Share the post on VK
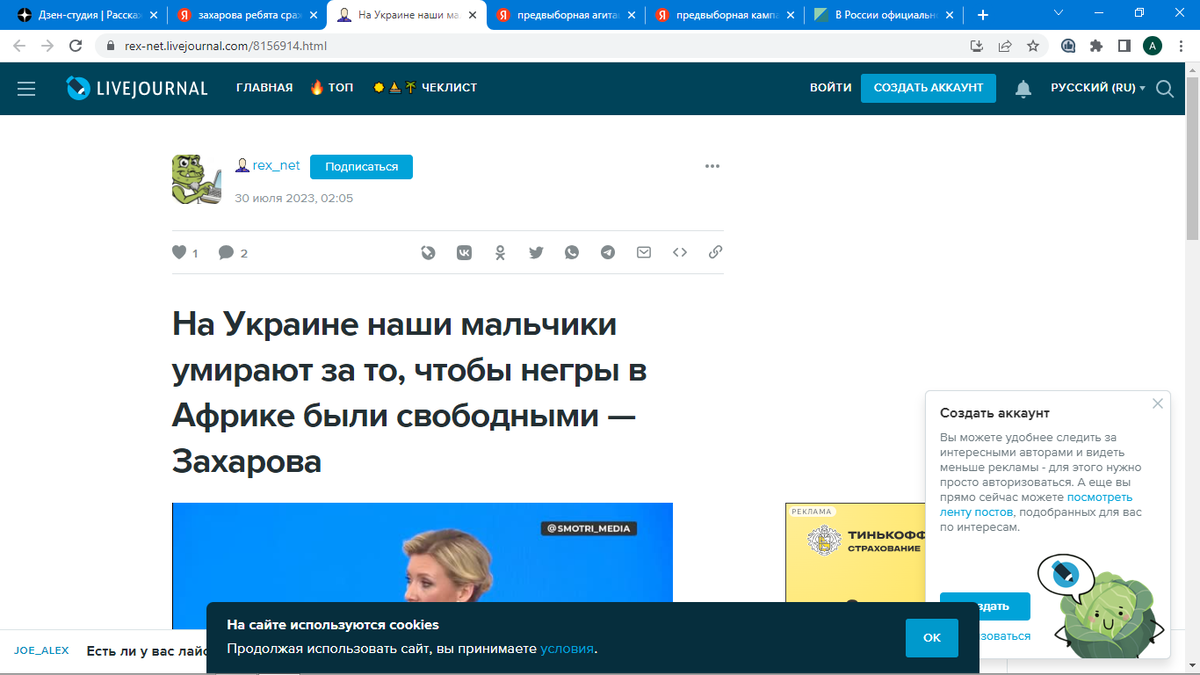The width and height of the screenshot is (1200, 675). click(x=465, y=253)
